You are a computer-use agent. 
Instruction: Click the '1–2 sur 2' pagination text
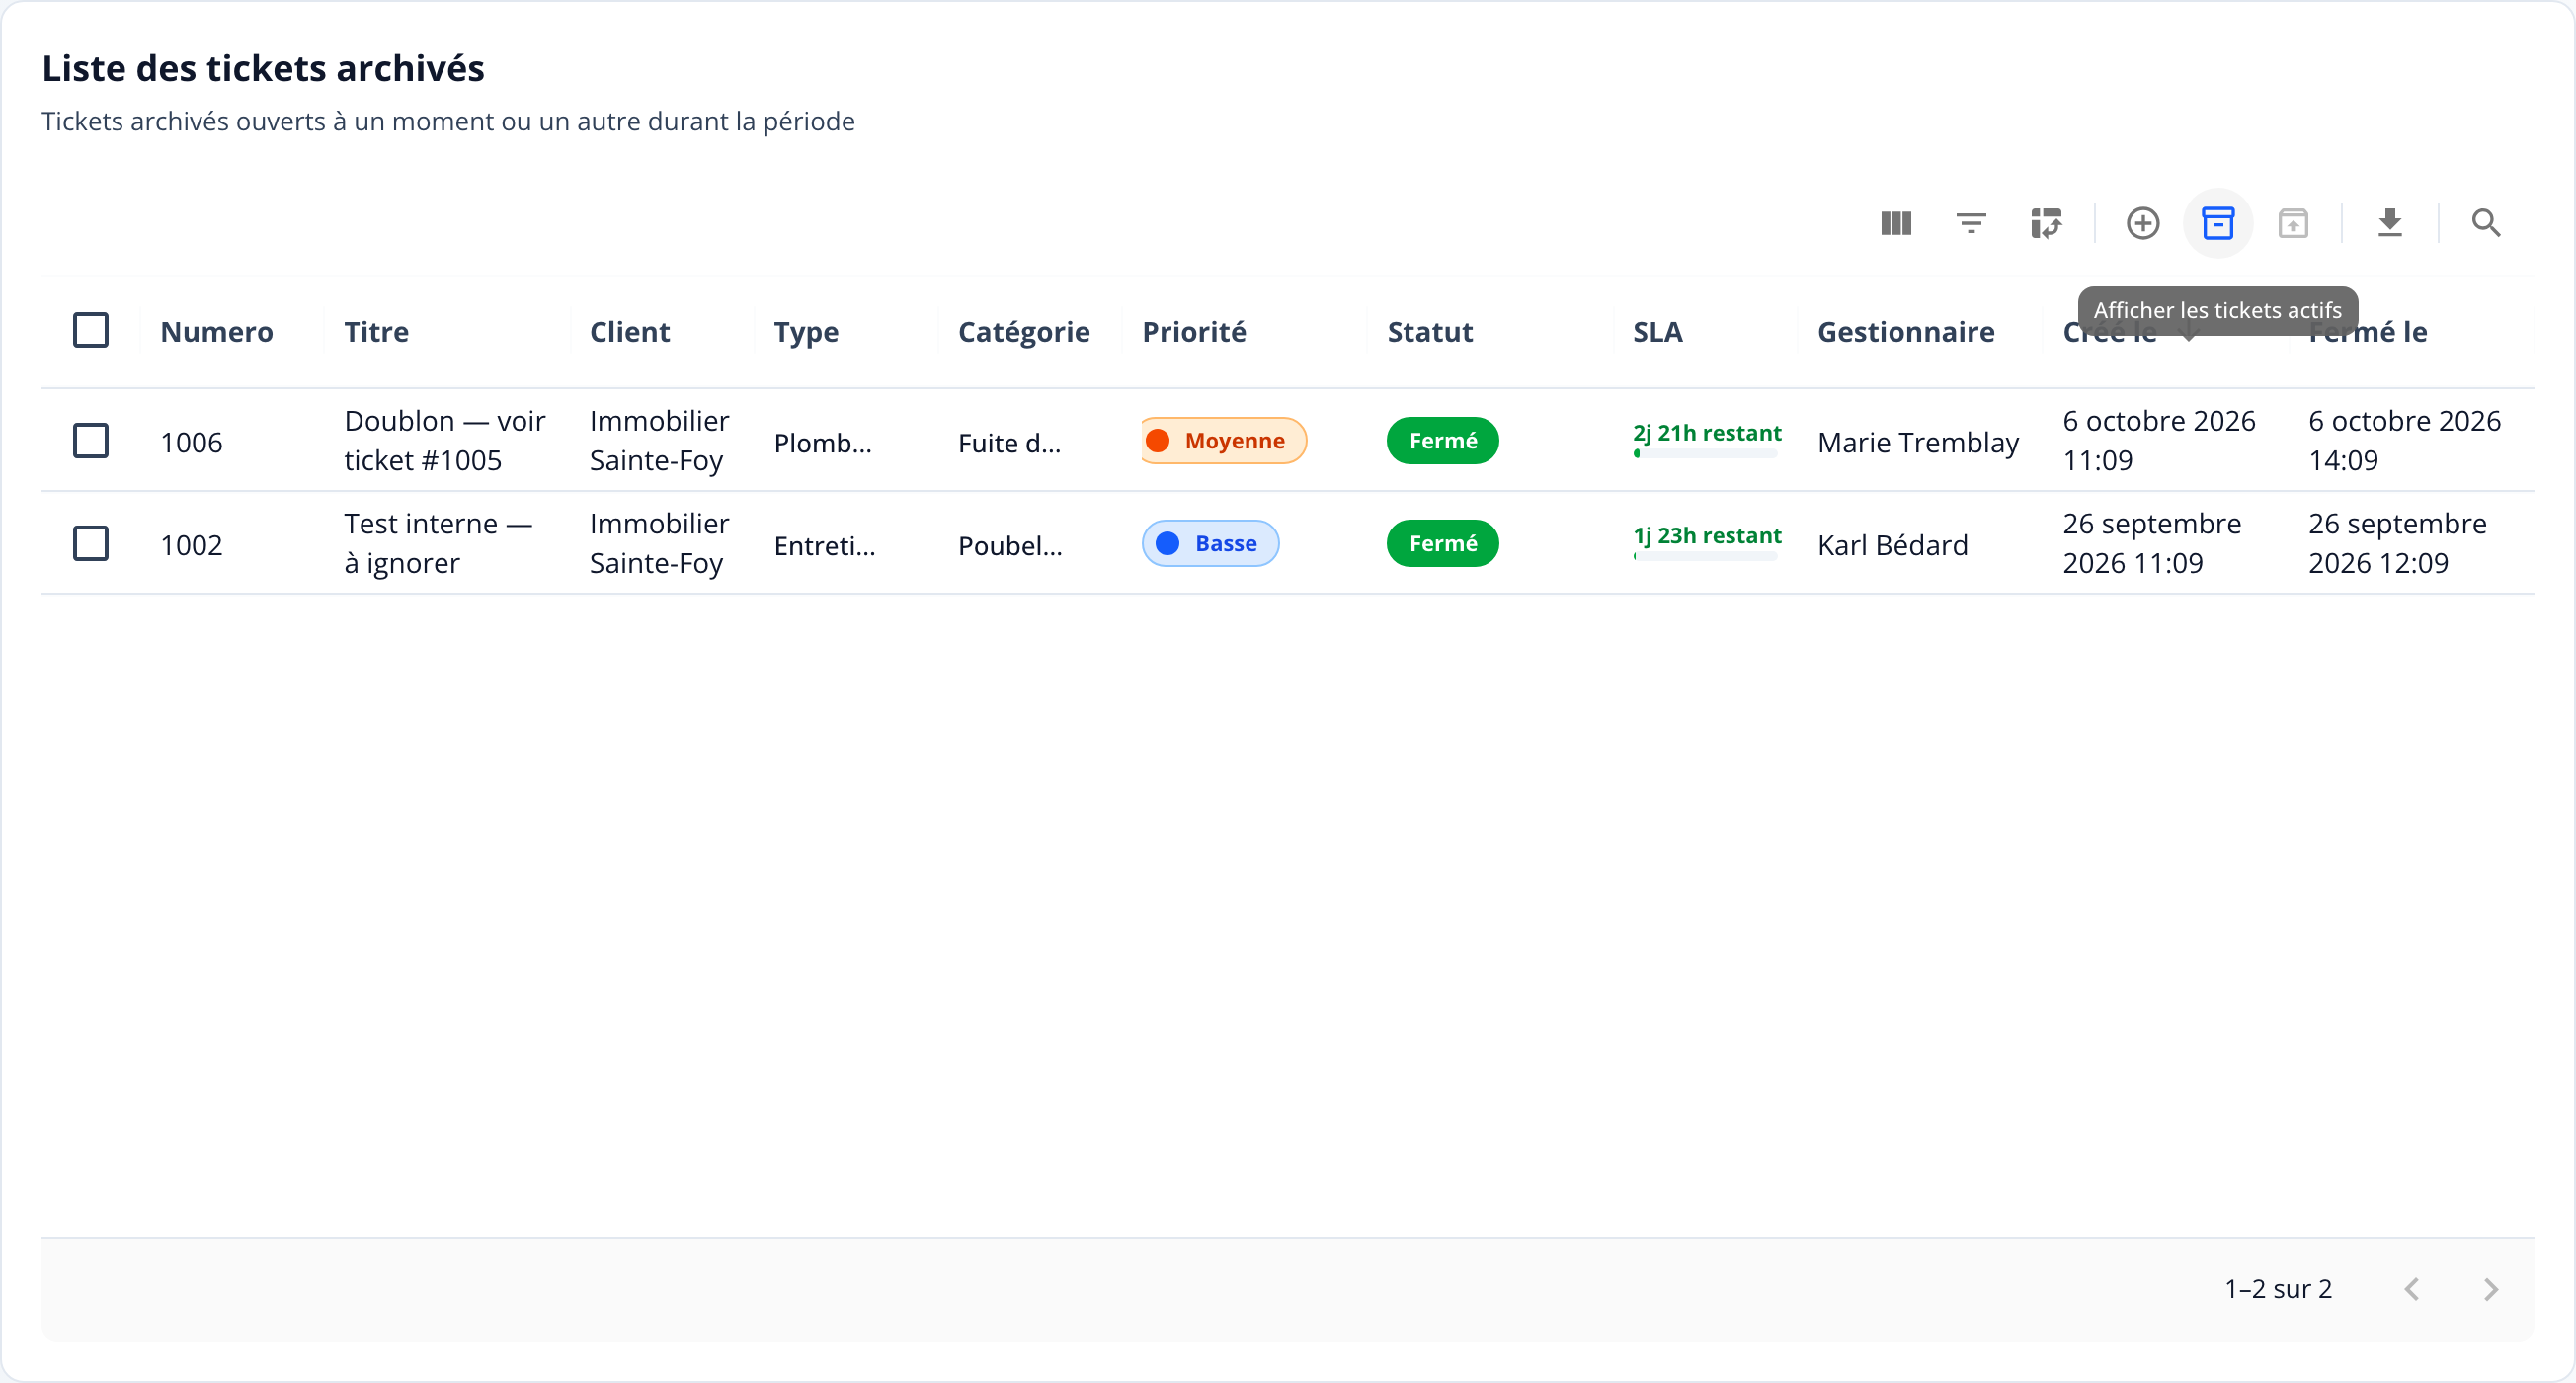[x=2278, y=1289]
